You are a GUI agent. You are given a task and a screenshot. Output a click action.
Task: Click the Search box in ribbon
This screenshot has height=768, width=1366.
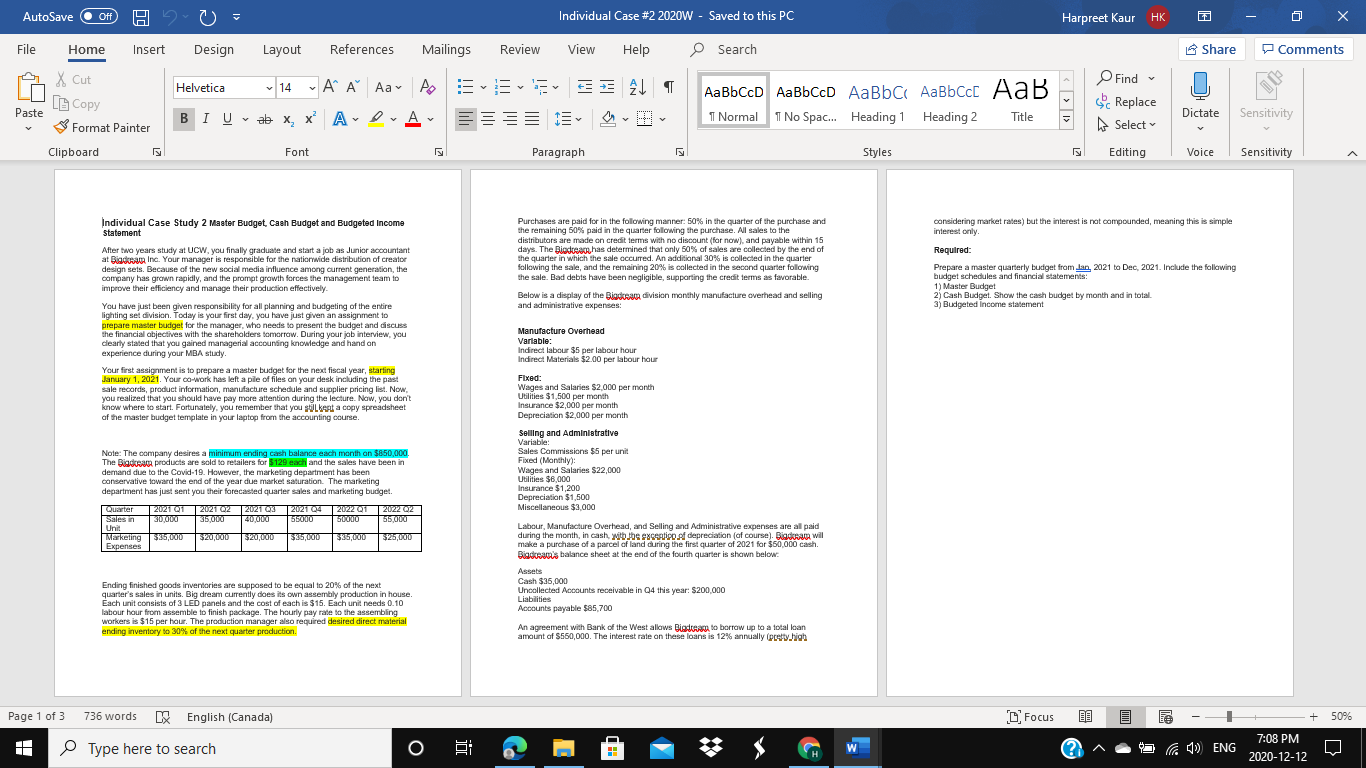(x=736, y=49)
